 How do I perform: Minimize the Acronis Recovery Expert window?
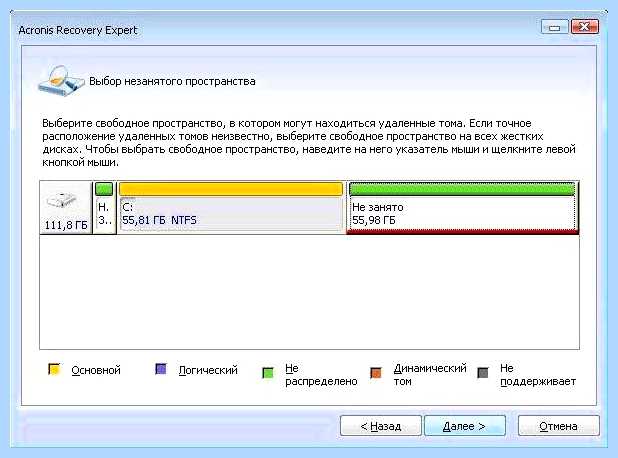[x=555, y=27]
